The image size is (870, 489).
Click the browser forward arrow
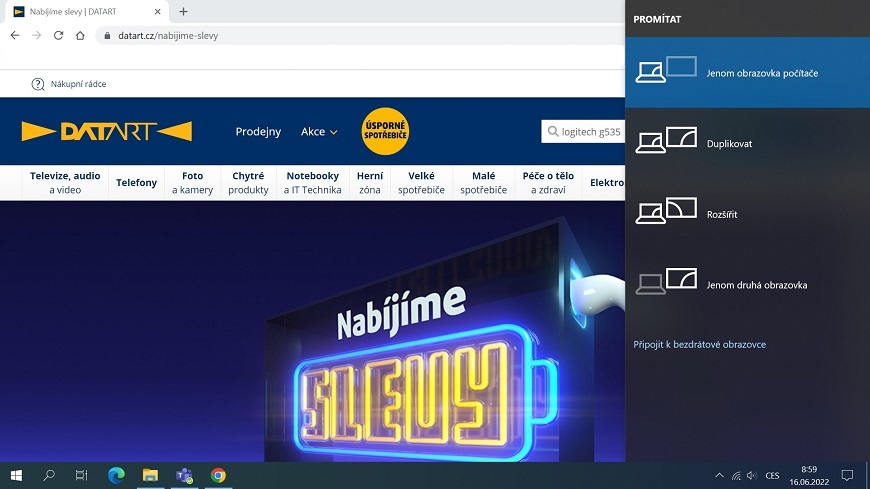(x=37, y=35)
